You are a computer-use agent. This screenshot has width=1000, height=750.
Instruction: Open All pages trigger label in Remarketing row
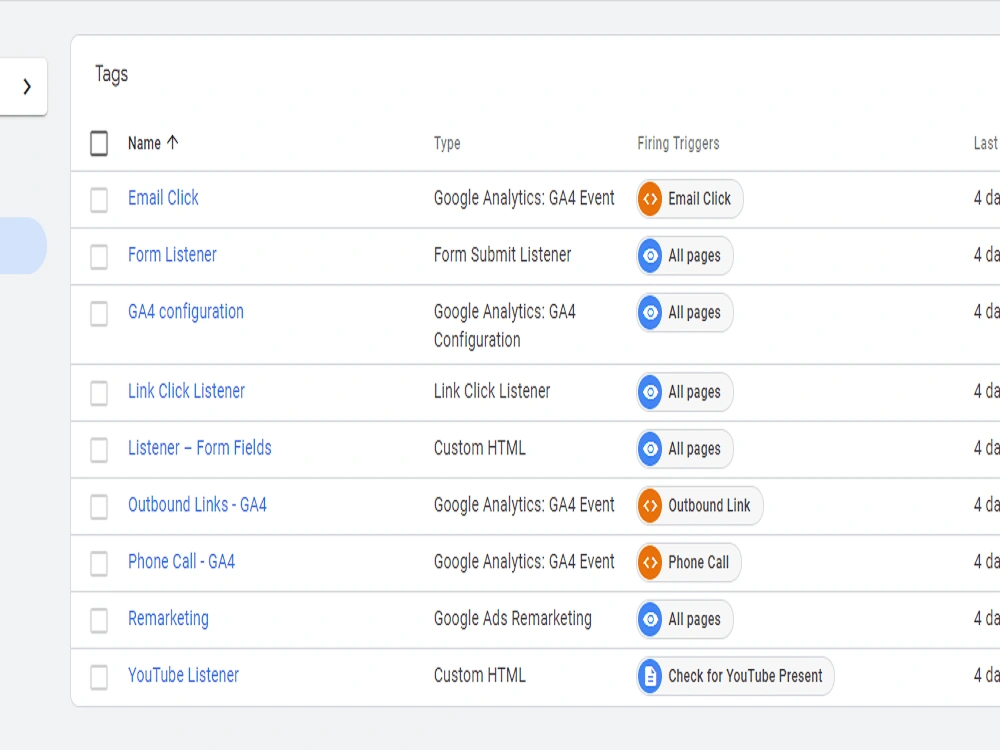point(694,619)
